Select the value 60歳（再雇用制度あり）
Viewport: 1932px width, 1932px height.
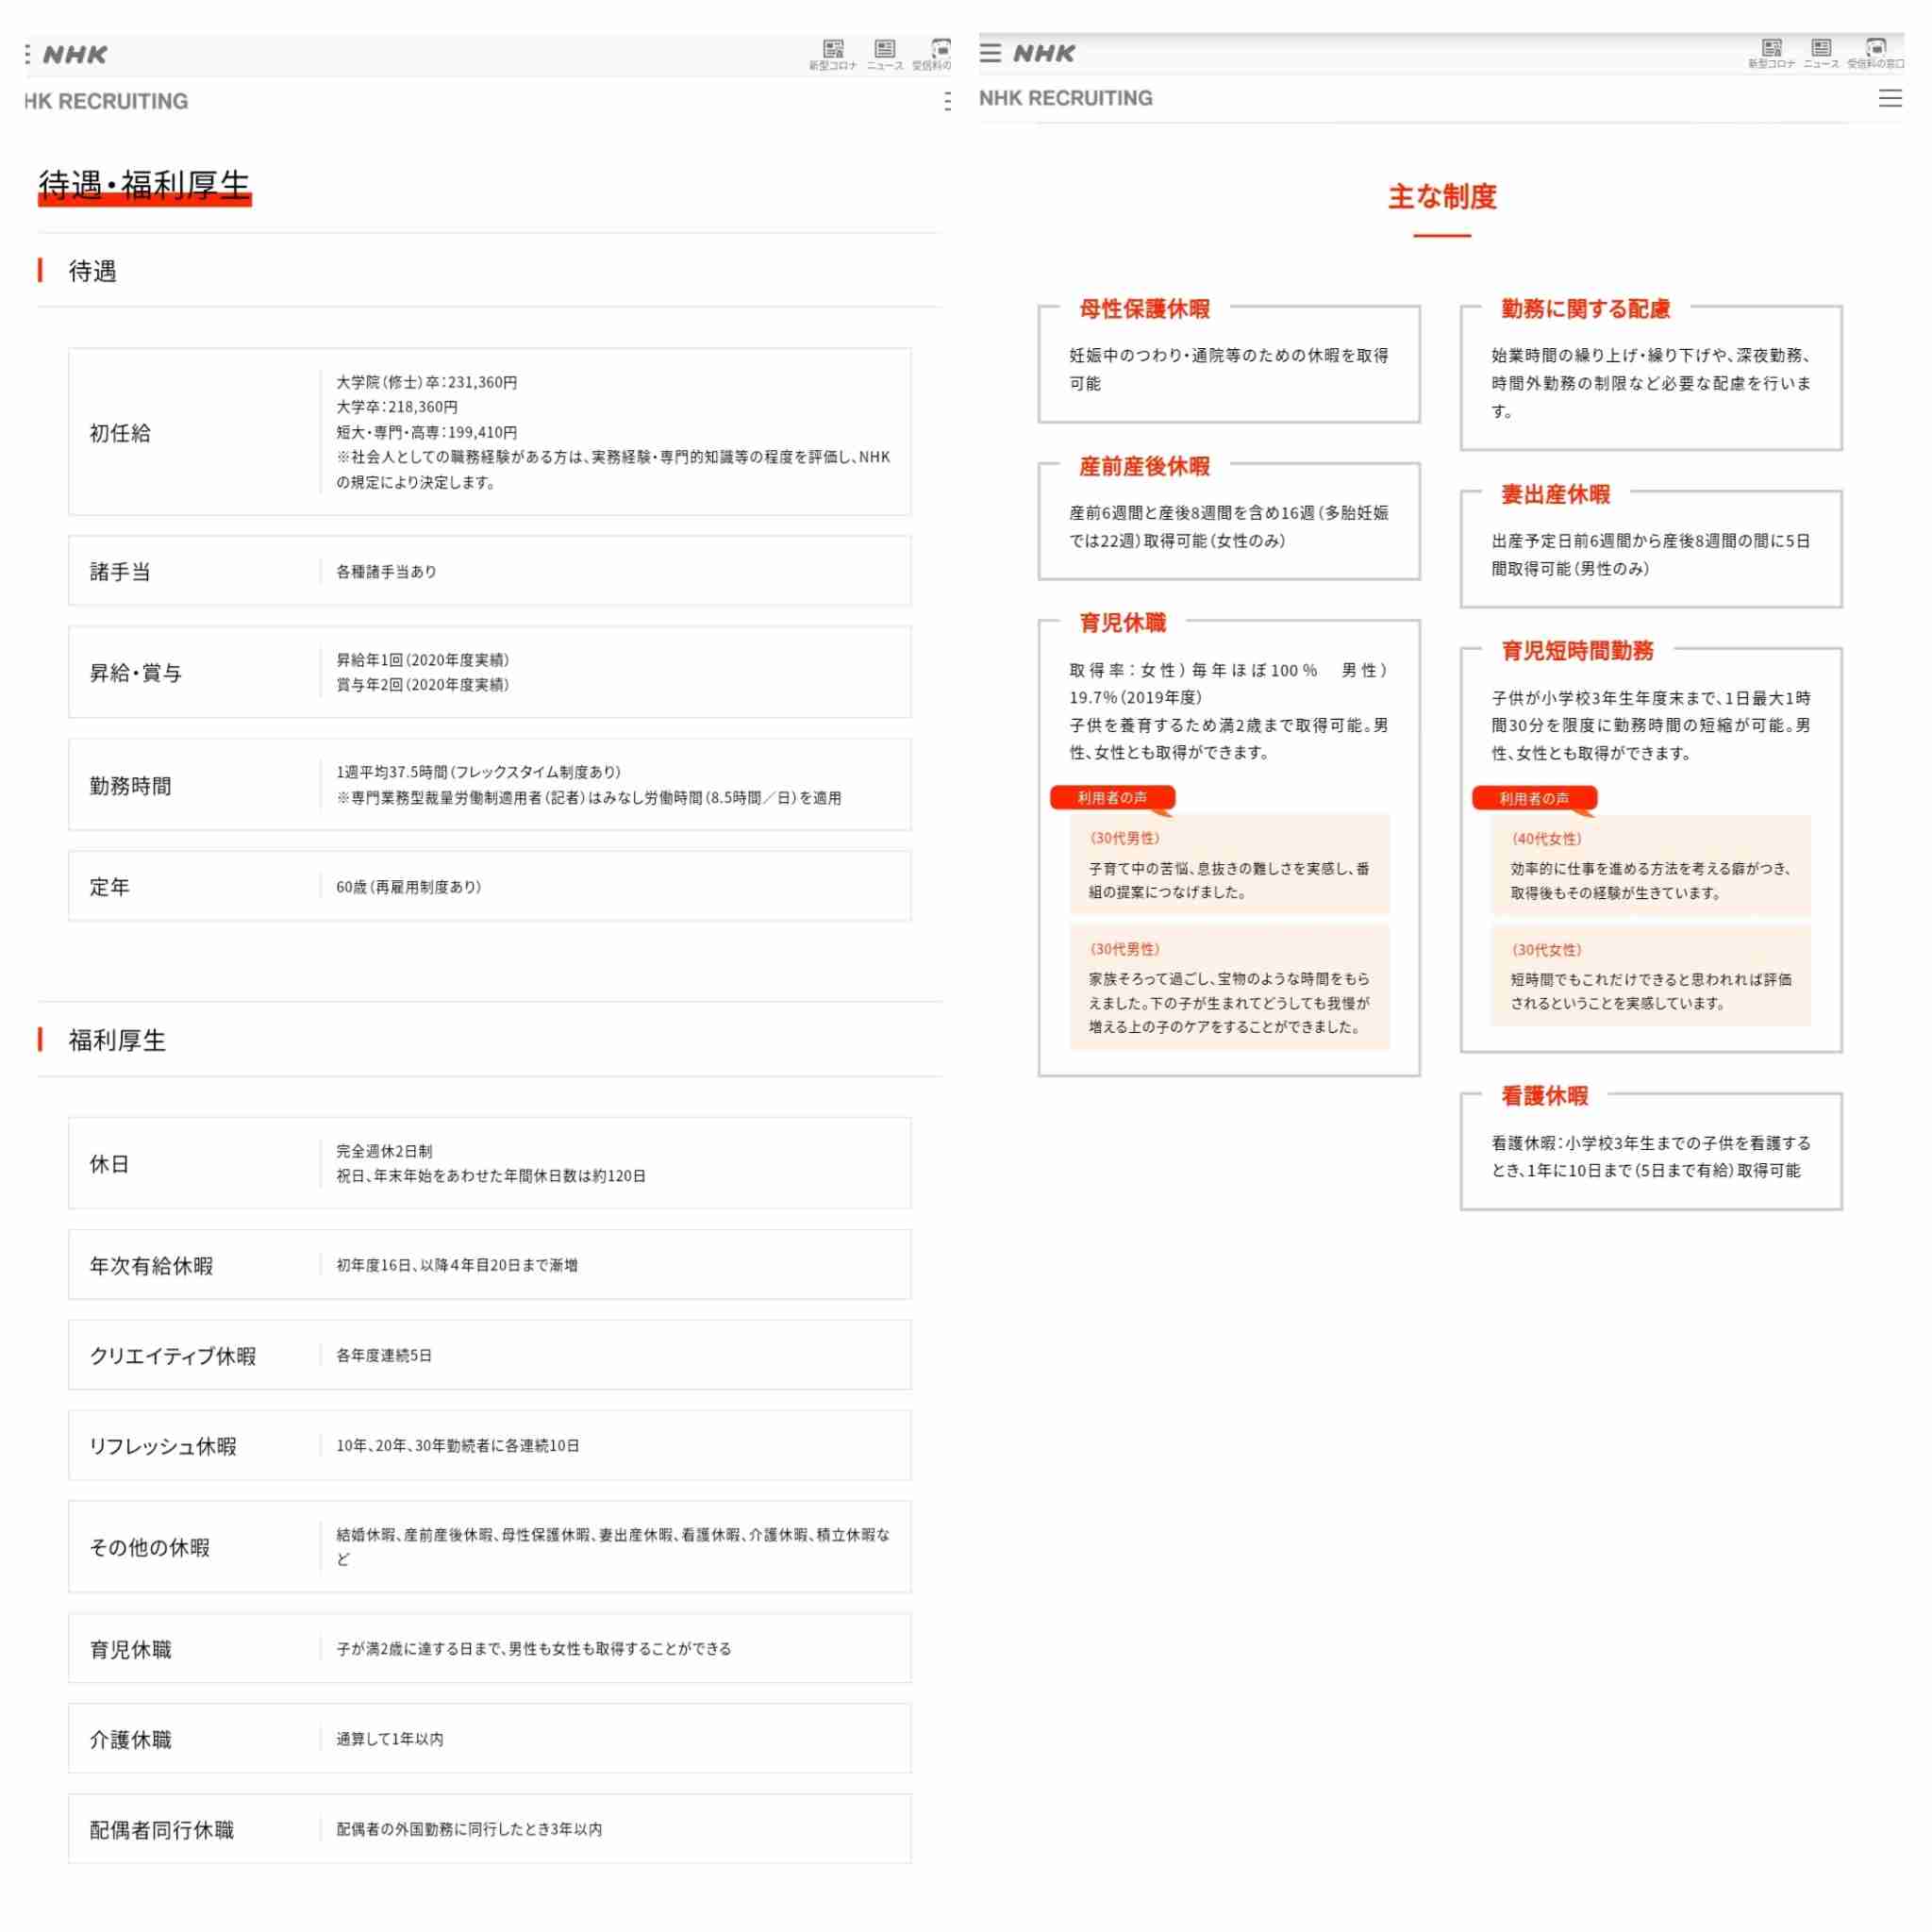click(409, 887)
